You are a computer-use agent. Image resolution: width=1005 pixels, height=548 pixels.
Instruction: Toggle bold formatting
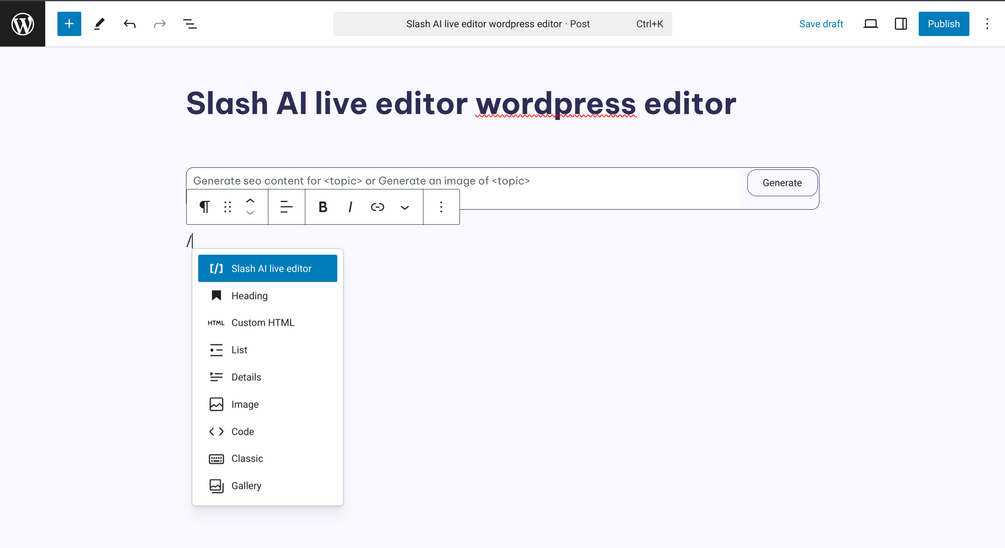[323, 207]
